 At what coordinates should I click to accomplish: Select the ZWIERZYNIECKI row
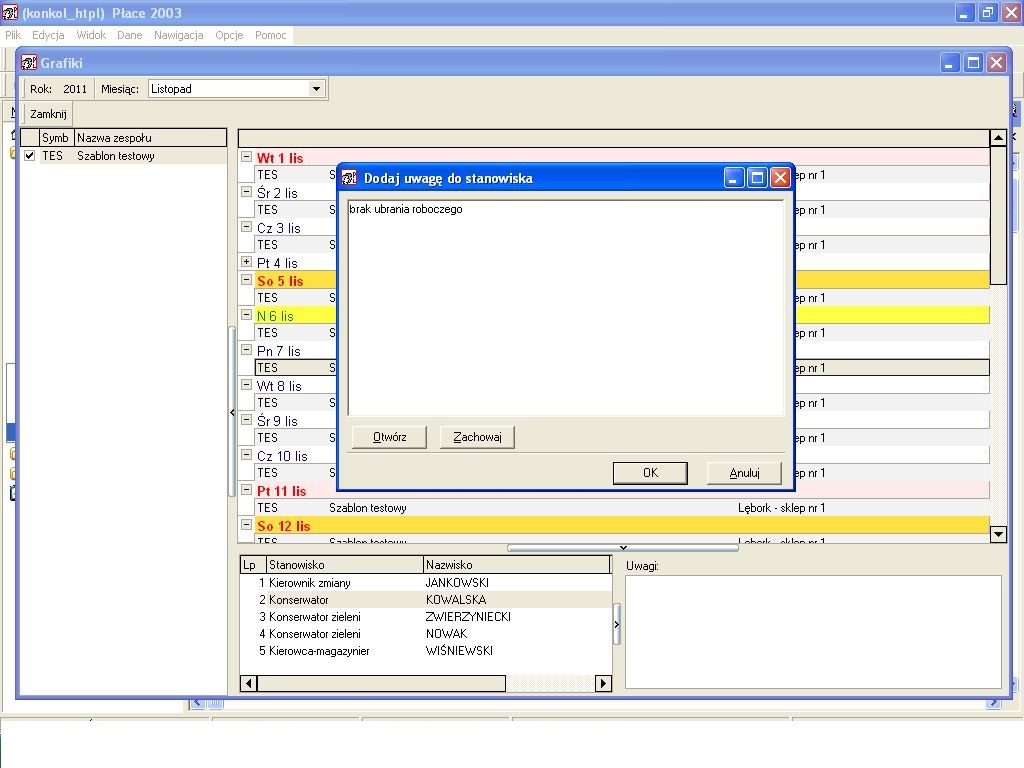[x=425, y=616]
